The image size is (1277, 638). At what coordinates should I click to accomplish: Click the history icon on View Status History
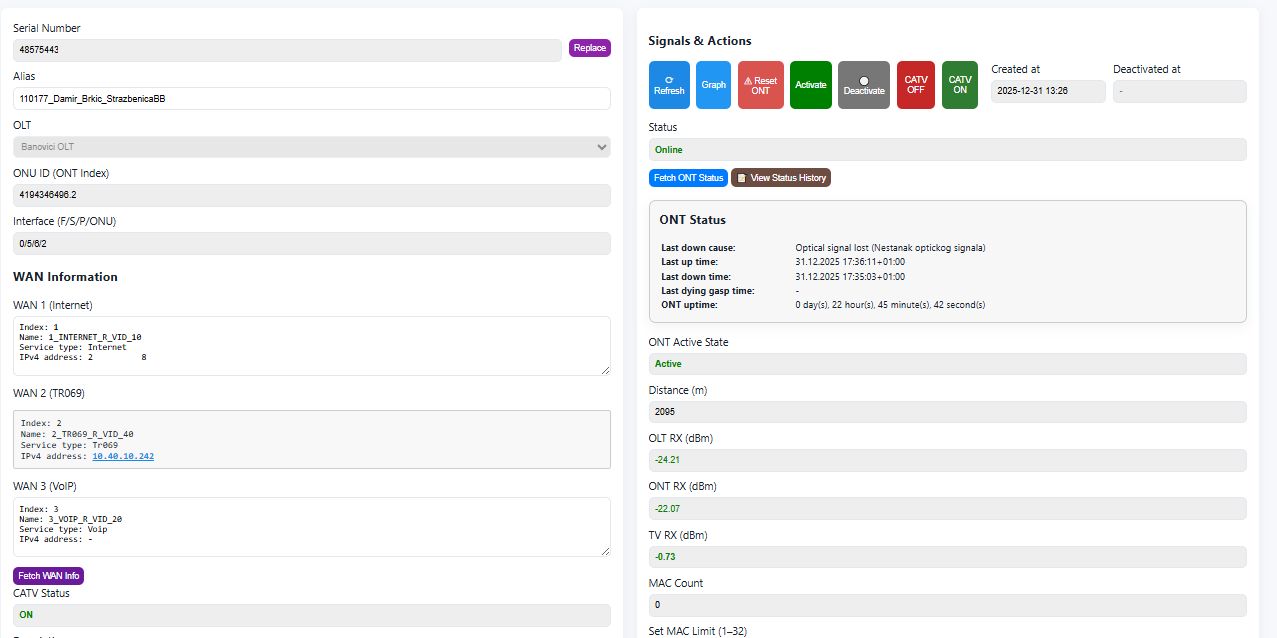[740, 177]
